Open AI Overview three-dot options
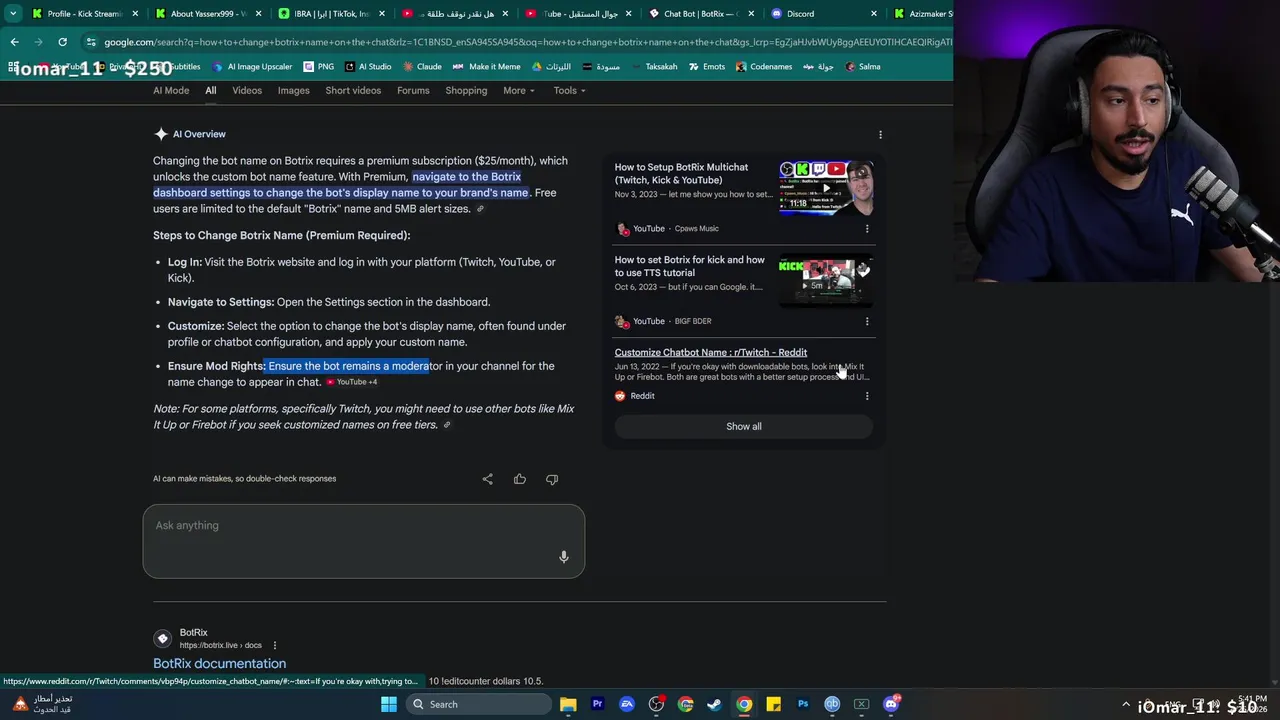 [880, 134]
